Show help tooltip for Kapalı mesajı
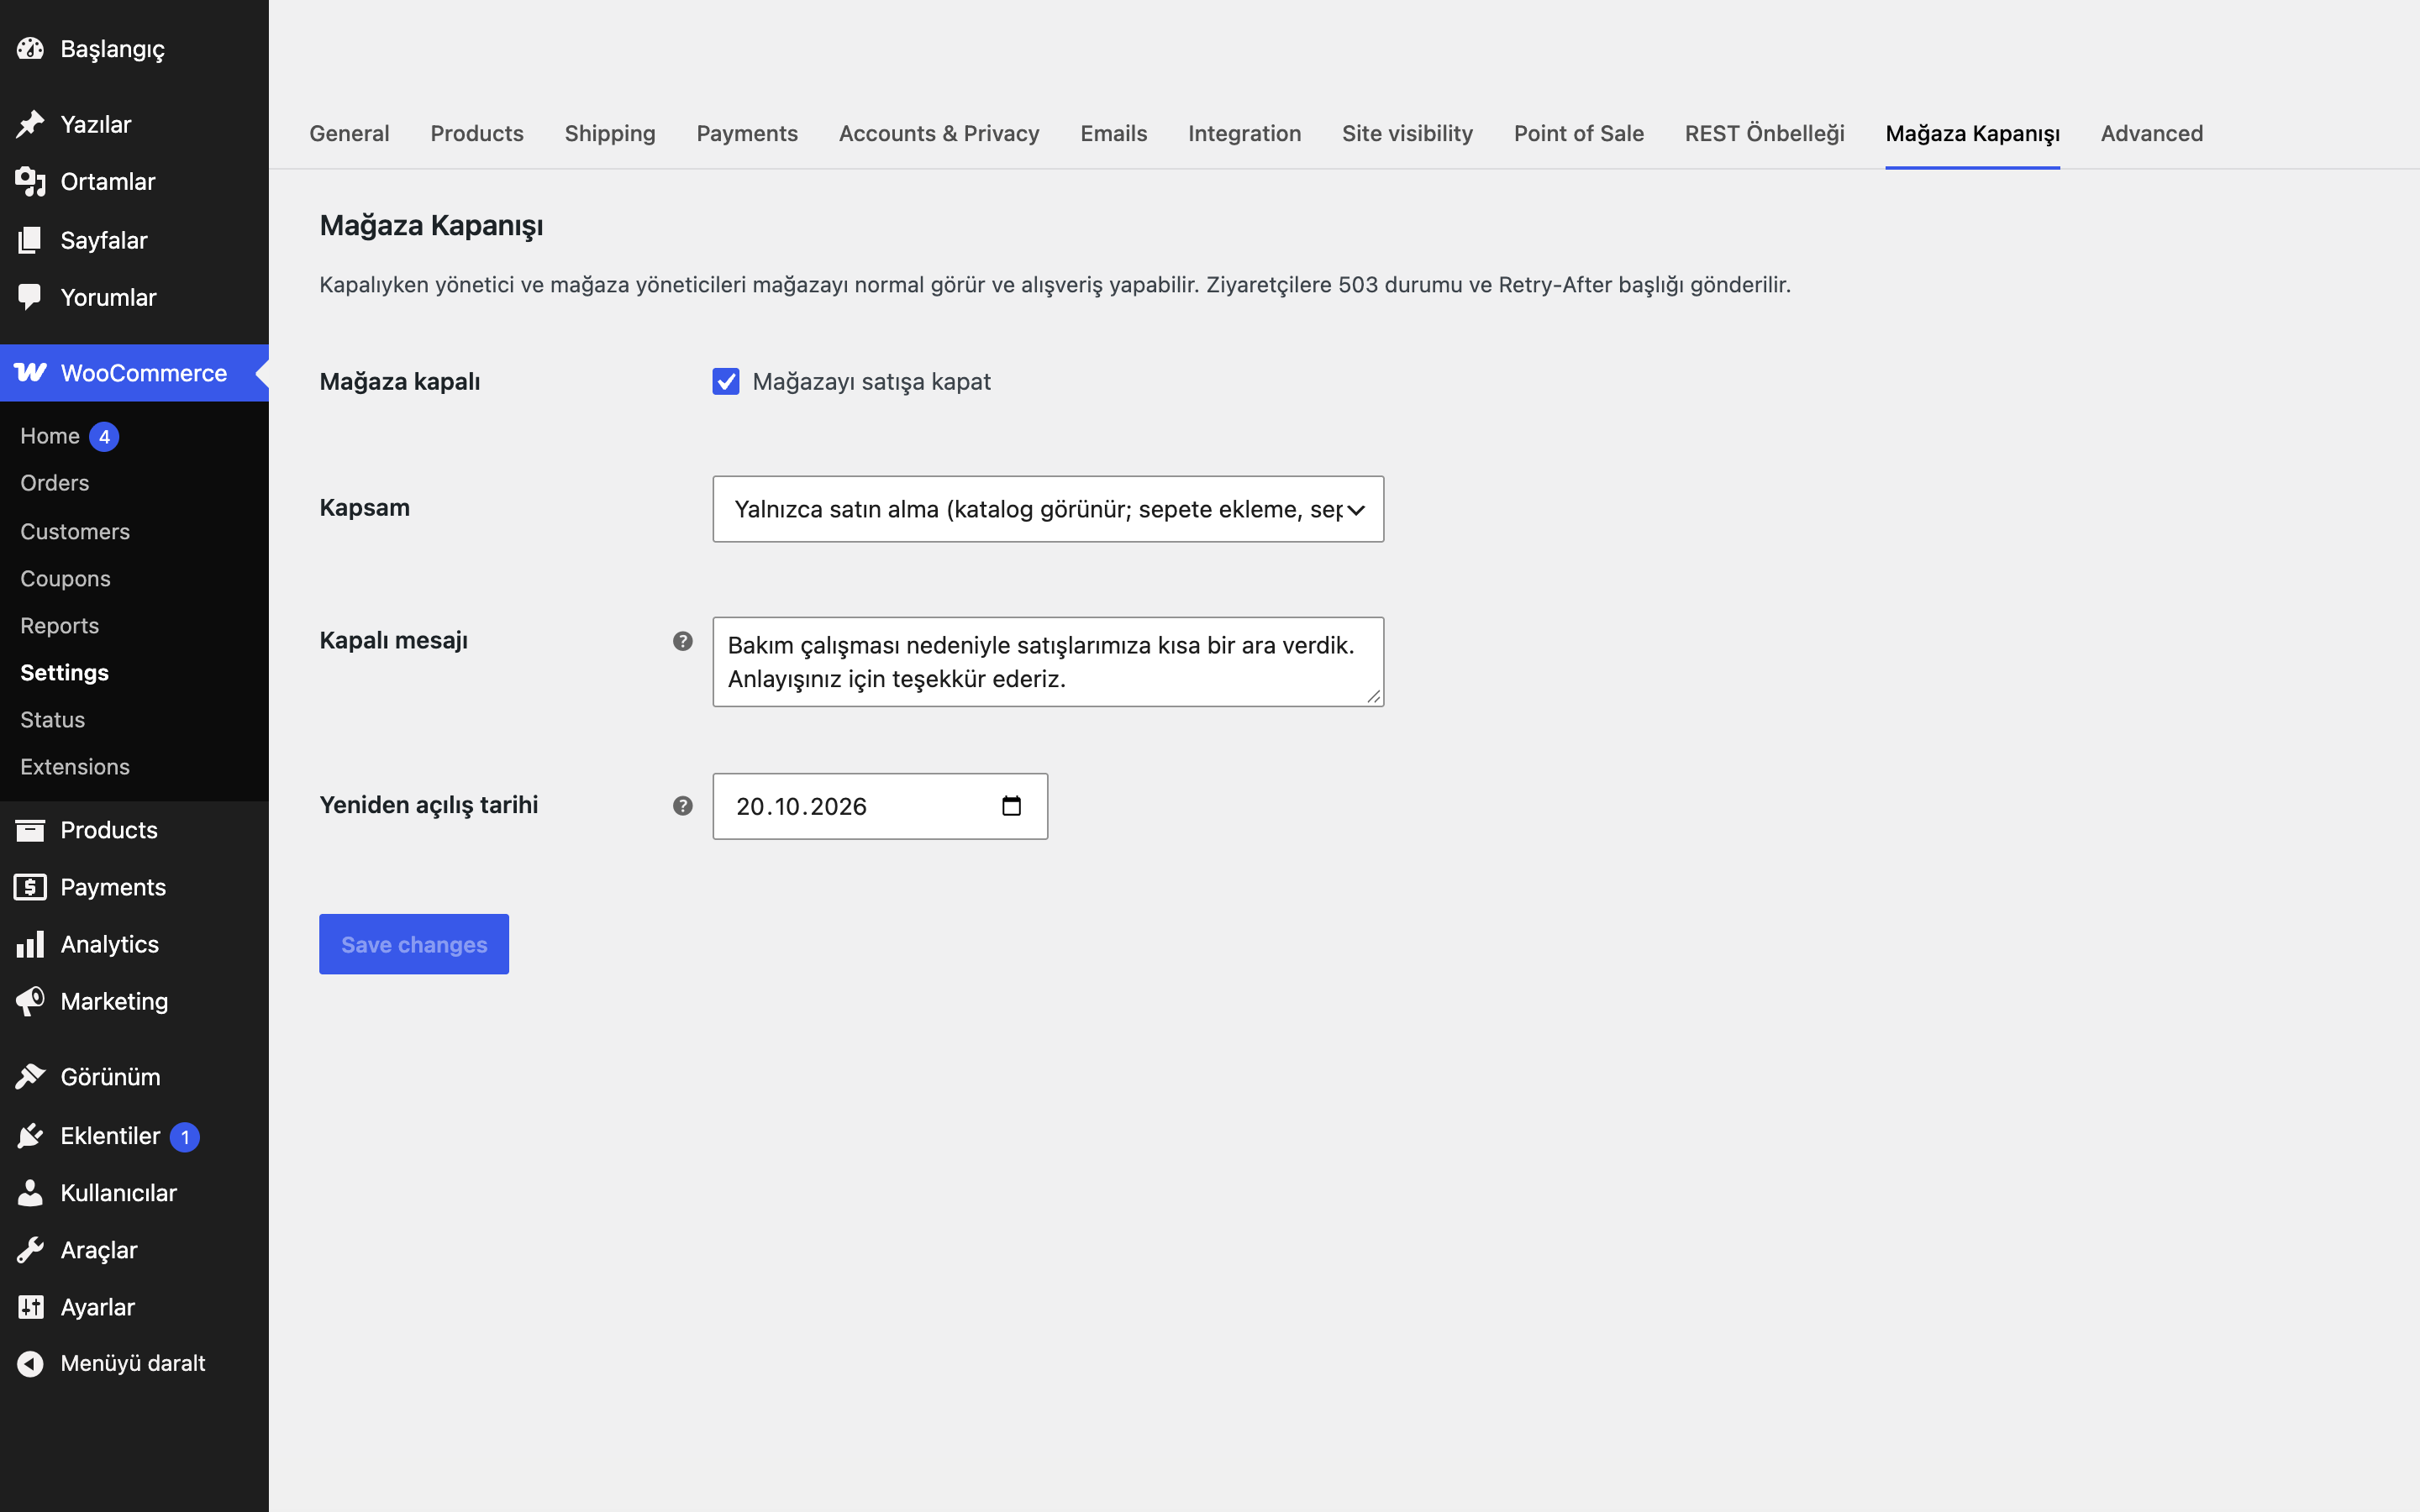 (683, 641)
